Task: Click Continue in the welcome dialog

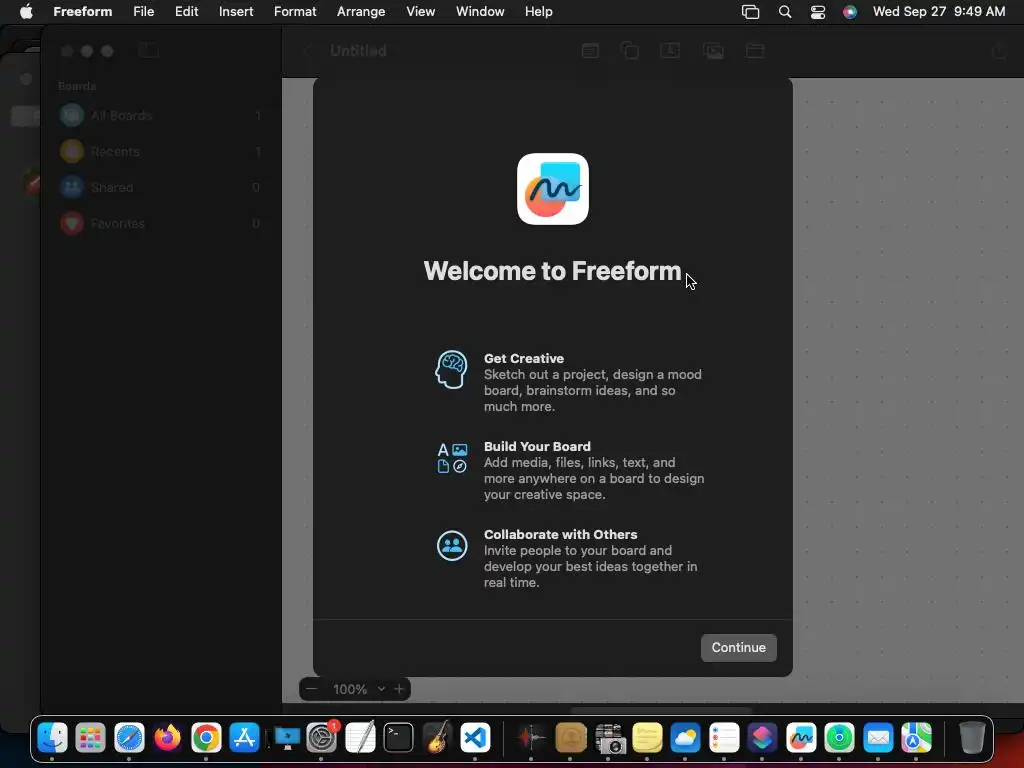Action: pos(739,647)
